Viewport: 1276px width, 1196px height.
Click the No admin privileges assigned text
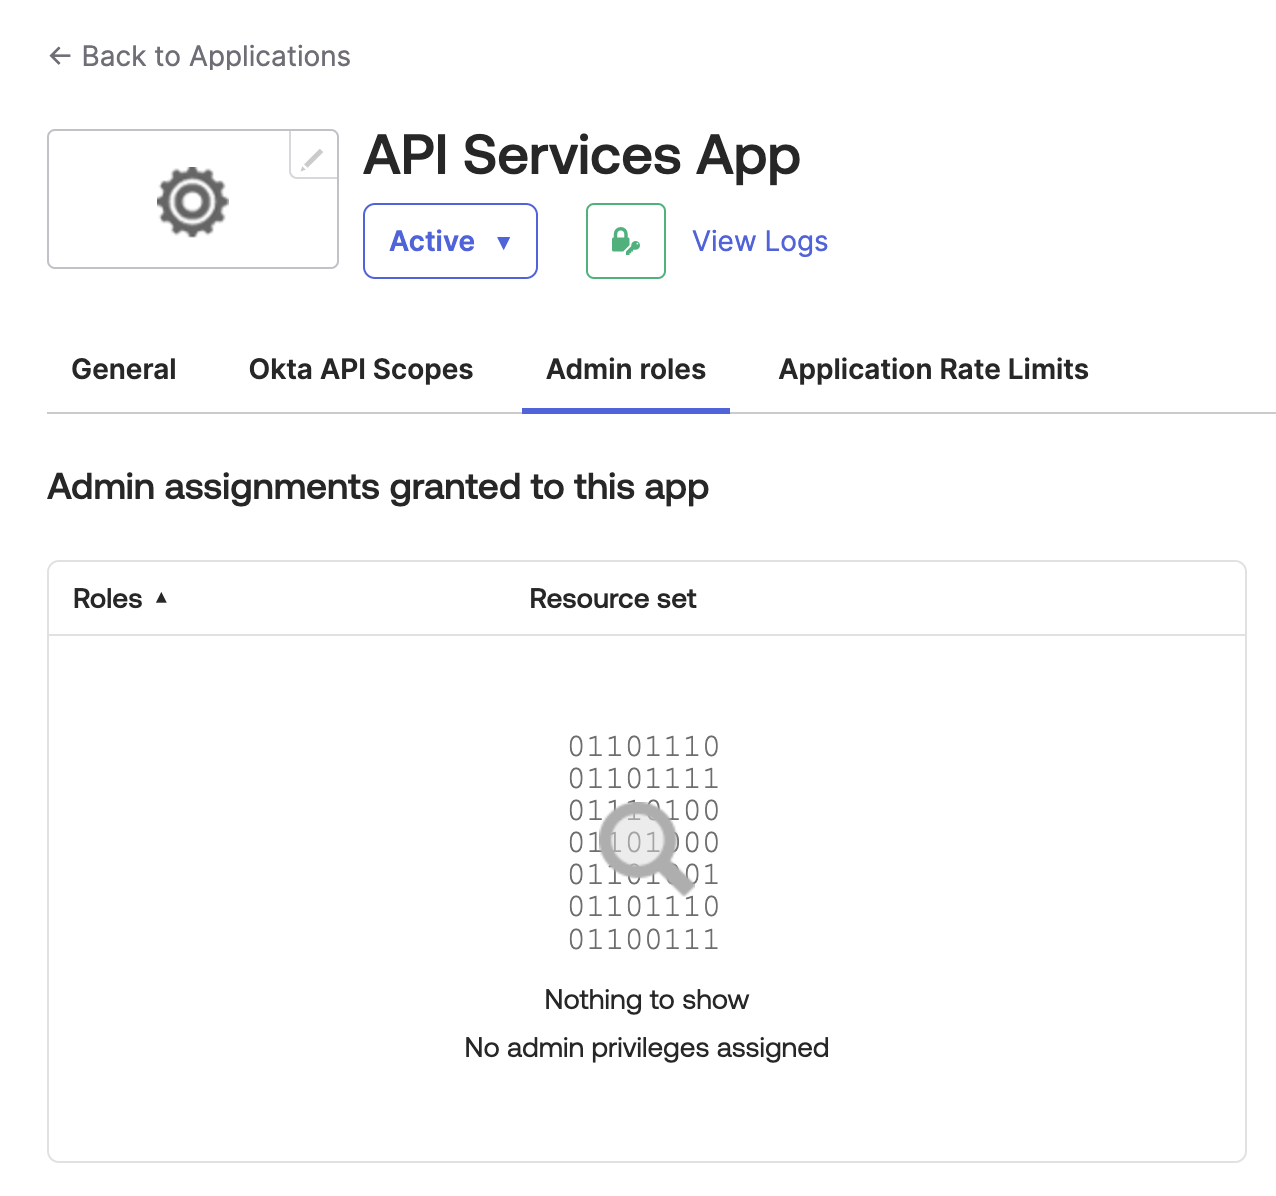[646, 1047]
